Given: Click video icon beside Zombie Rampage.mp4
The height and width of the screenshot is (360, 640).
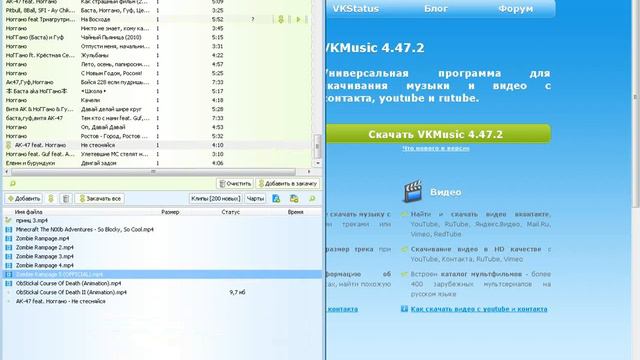Looking at the screenshot, I should pyautogui.click(x=9, y=238).
